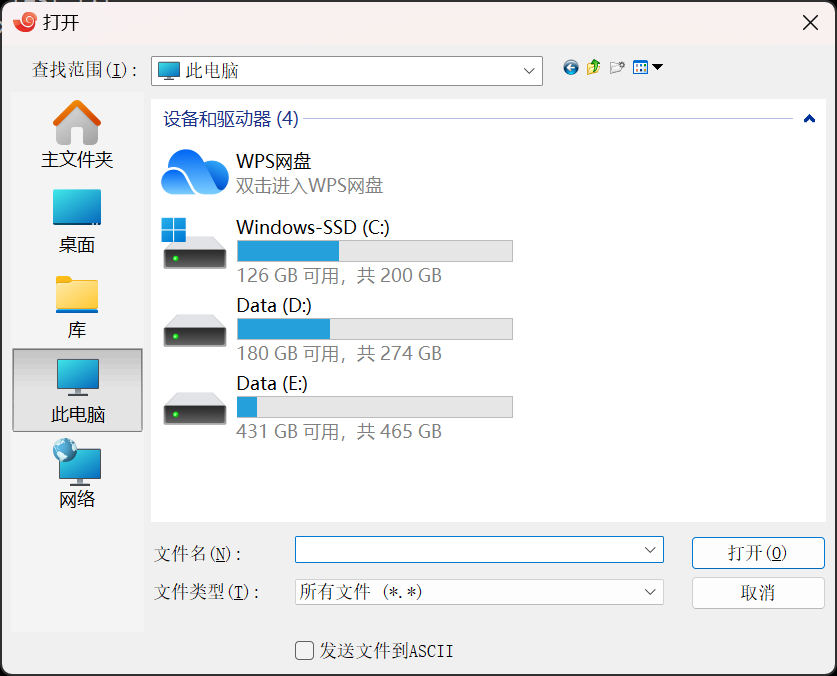
Task: Click into the 文件名 input field
Action: (479, 550)
